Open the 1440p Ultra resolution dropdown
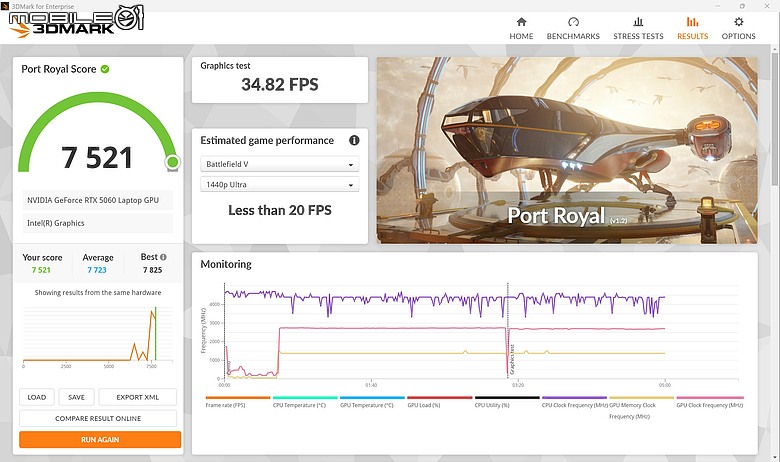780x462 pixels. pyautogui.click(x=280, y=185)
